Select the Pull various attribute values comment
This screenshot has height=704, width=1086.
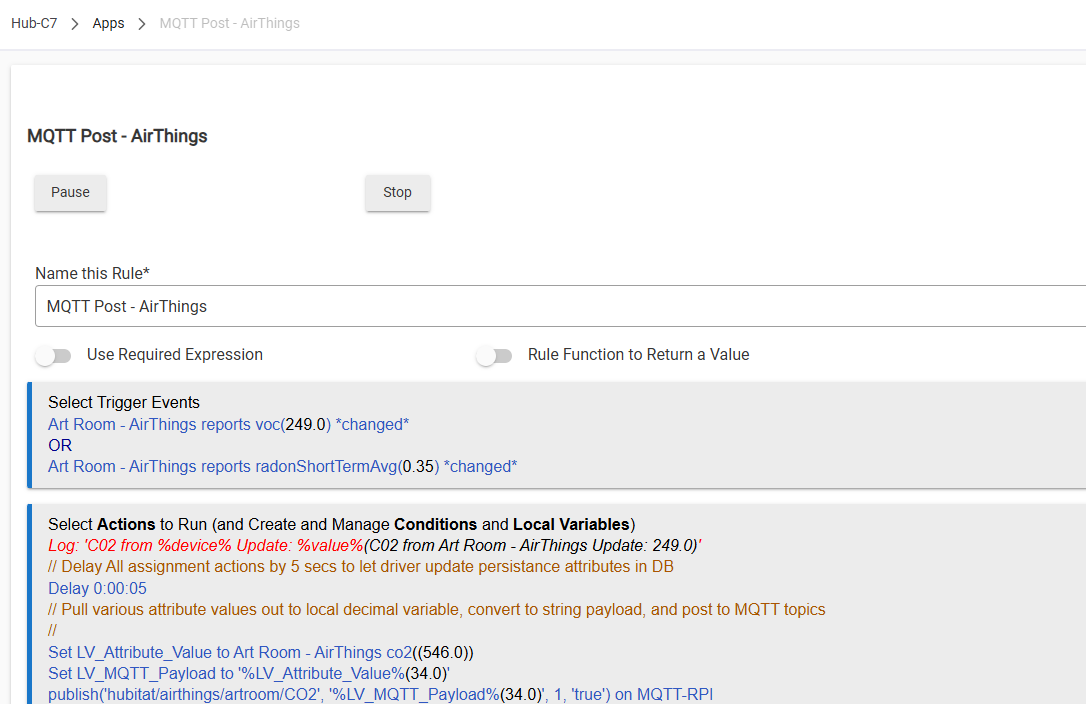436,610
